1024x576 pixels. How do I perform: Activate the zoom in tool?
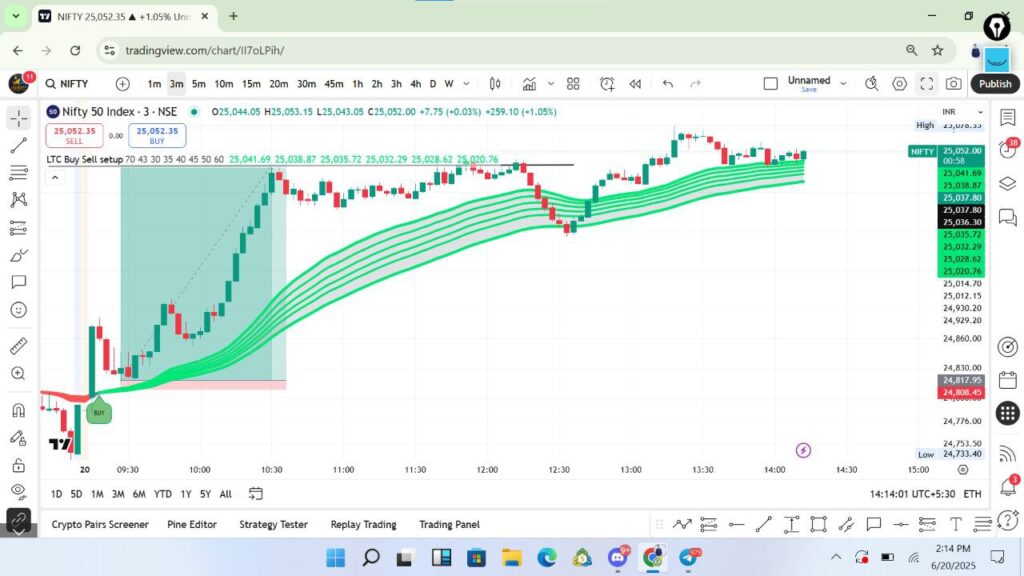point(18,374)
